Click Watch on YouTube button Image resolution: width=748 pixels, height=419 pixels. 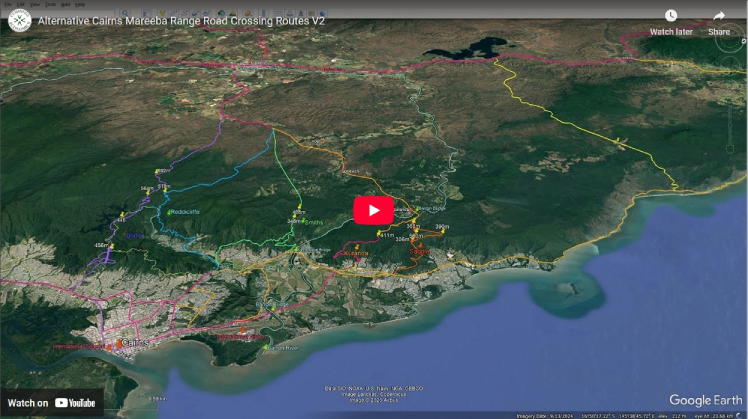[52, 402]
